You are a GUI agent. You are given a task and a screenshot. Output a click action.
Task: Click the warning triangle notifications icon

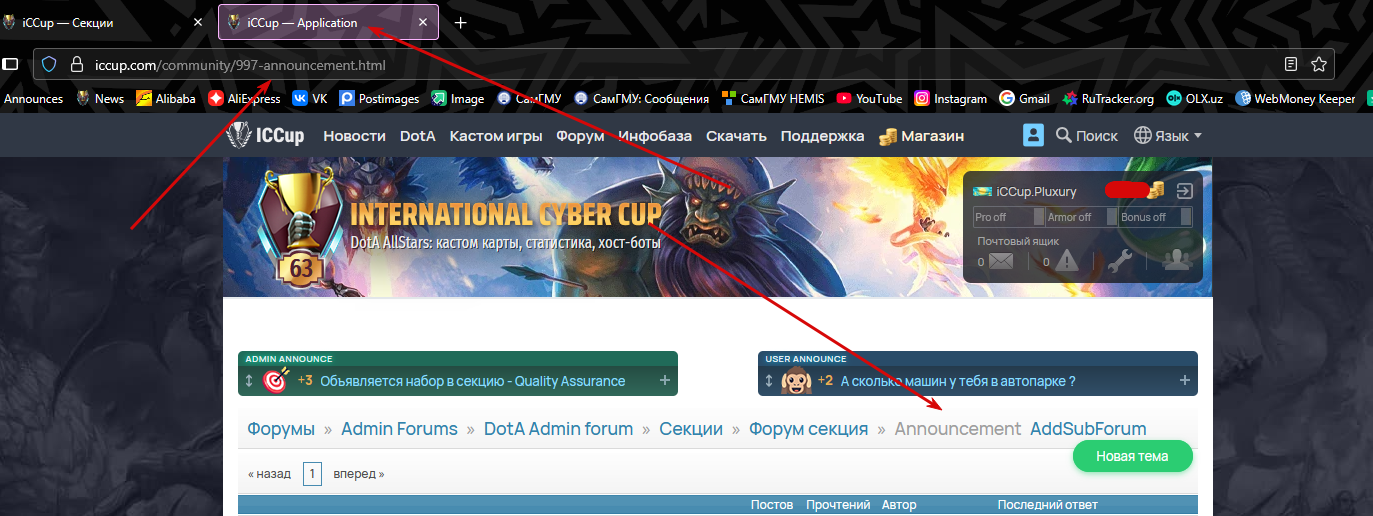coord(1067,262)
